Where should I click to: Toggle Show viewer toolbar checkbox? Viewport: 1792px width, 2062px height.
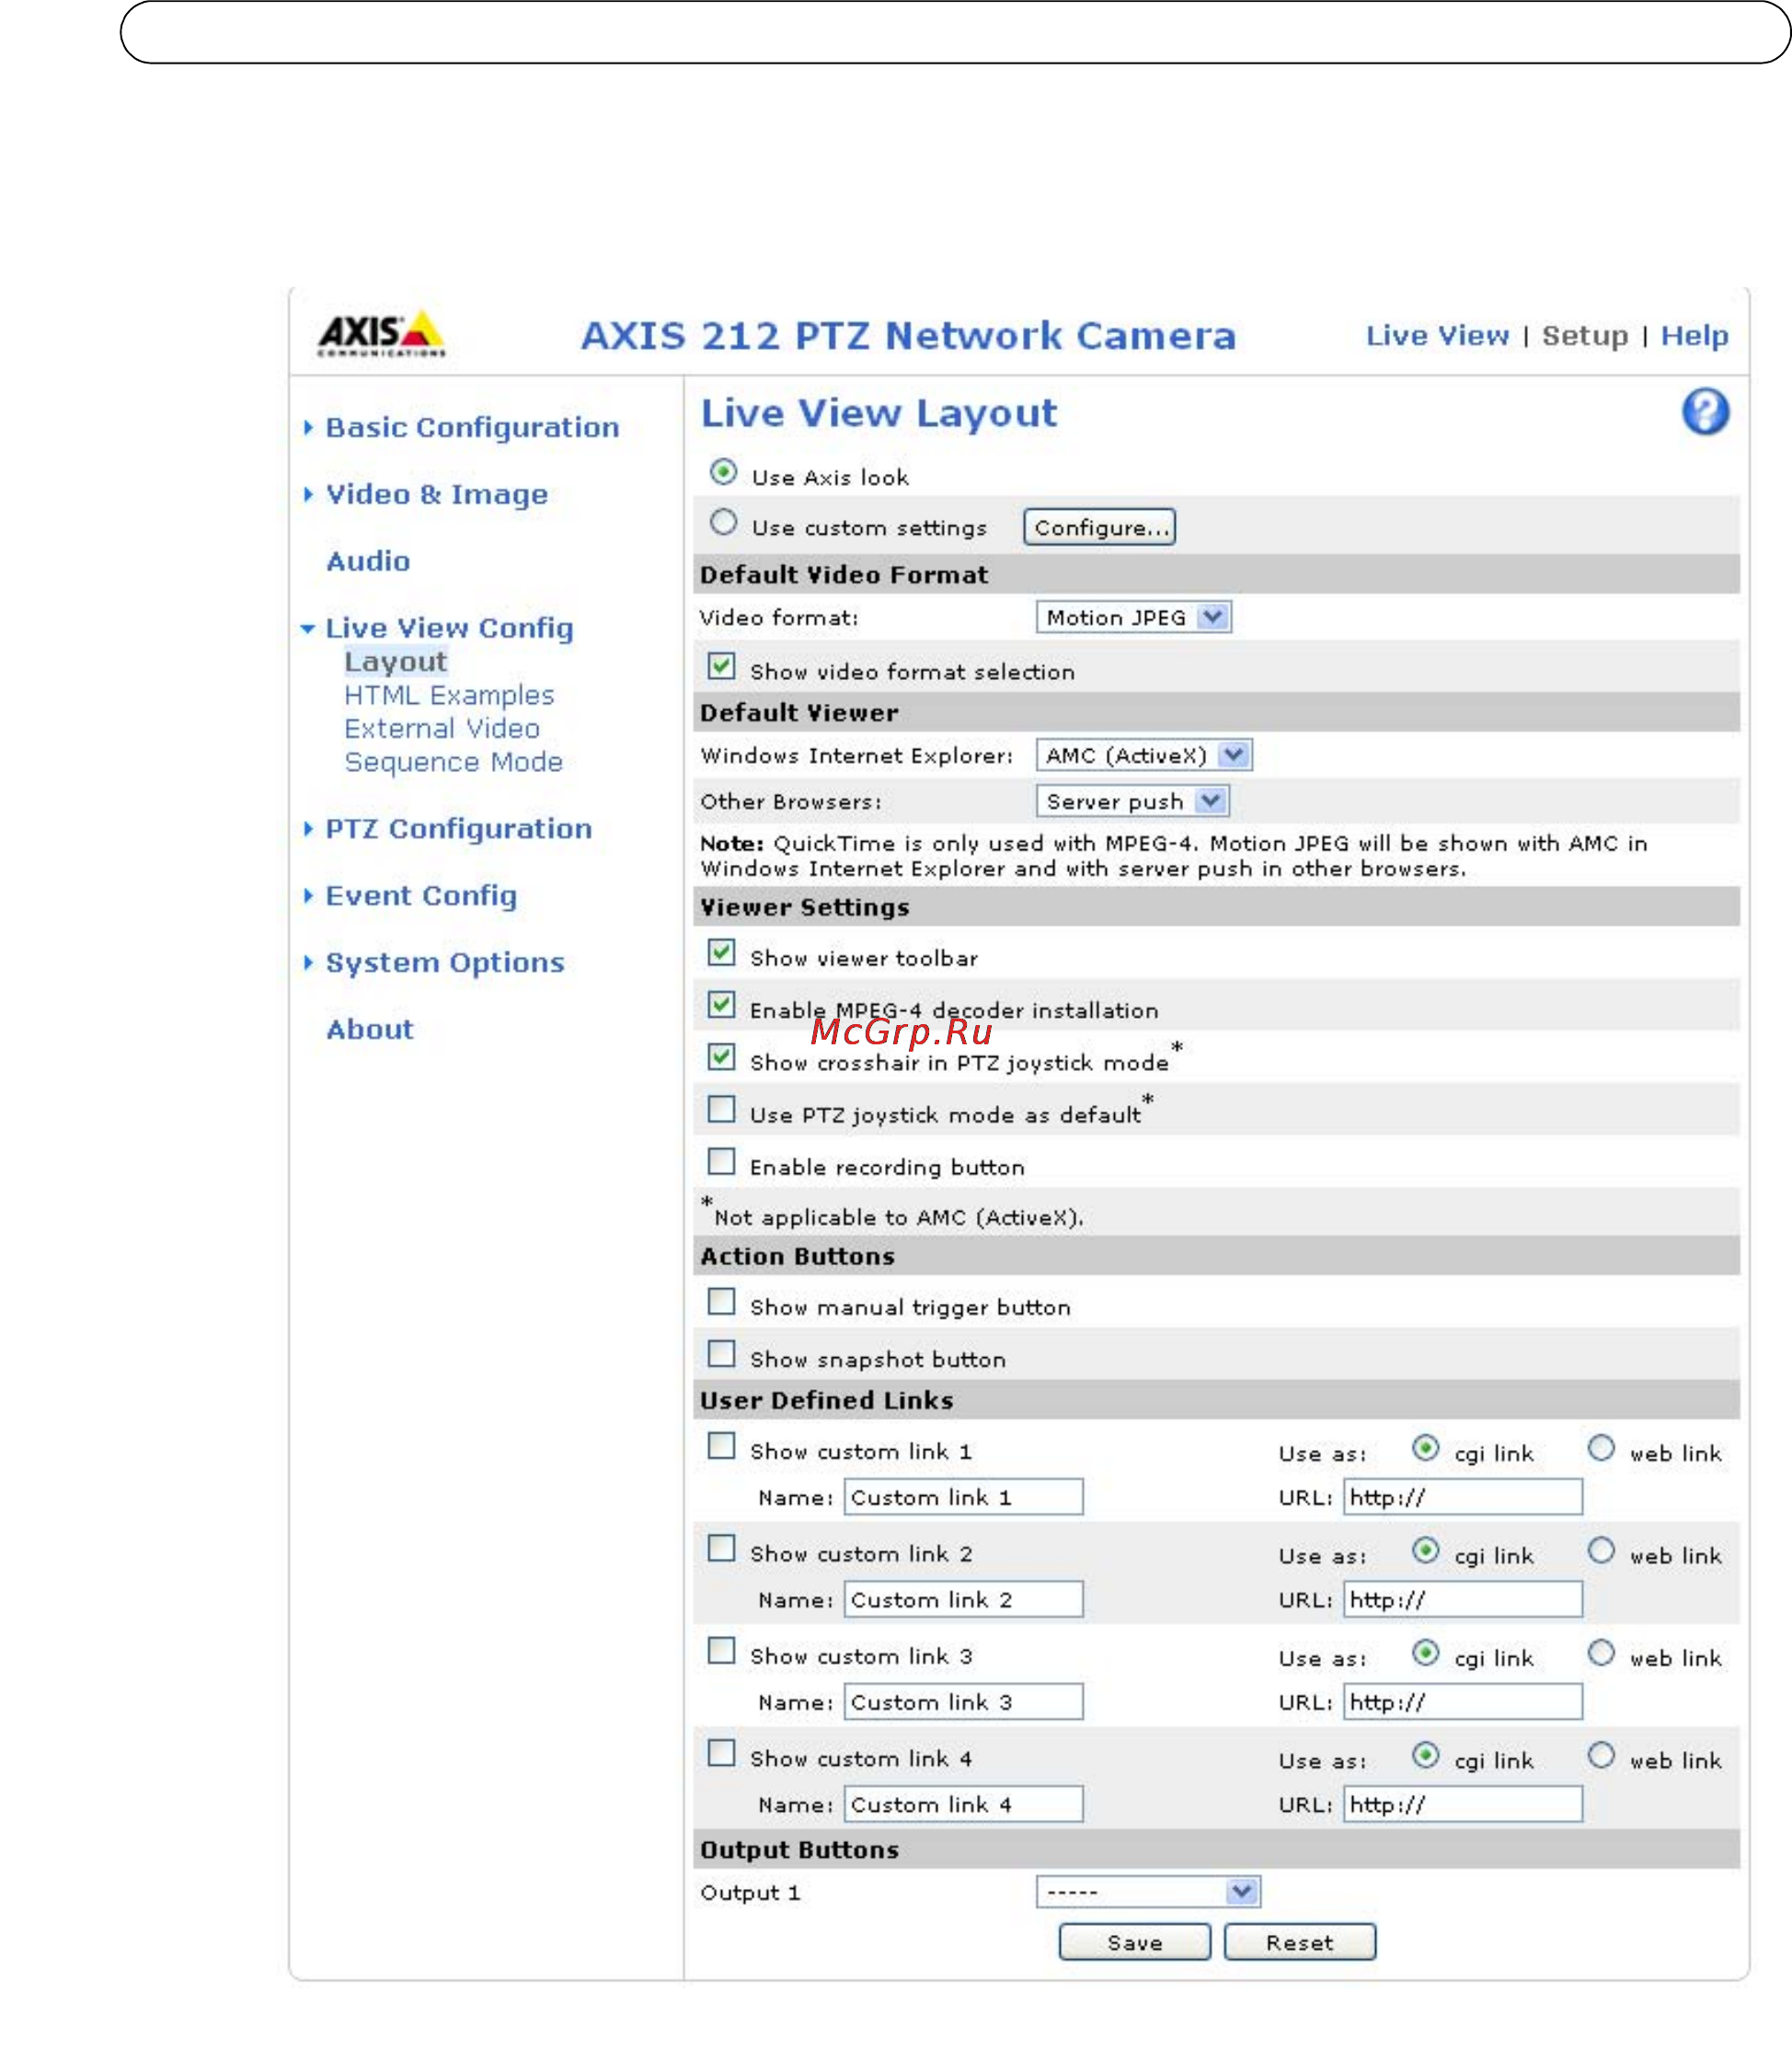point(721,953)
